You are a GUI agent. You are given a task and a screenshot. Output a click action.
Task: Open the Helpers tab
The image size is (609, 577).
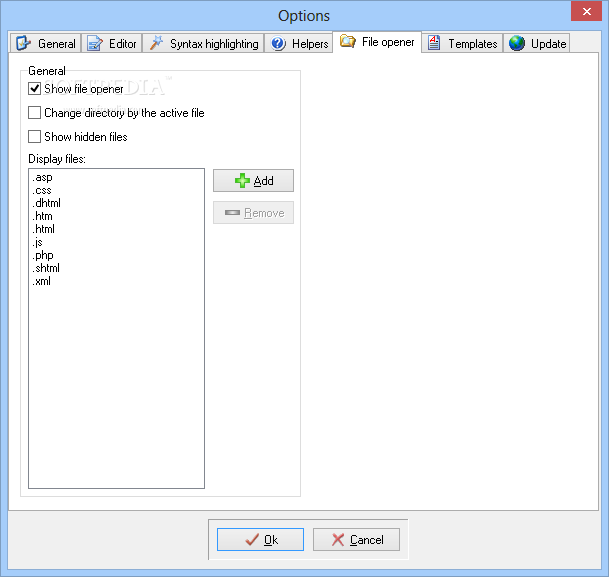pyautogui.click(x=299, y=43)
